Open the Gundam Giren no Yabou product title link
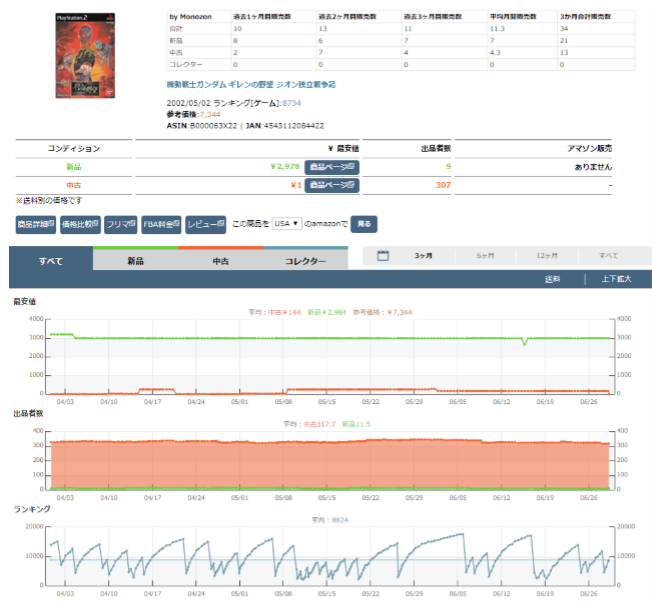 (251, 84)
